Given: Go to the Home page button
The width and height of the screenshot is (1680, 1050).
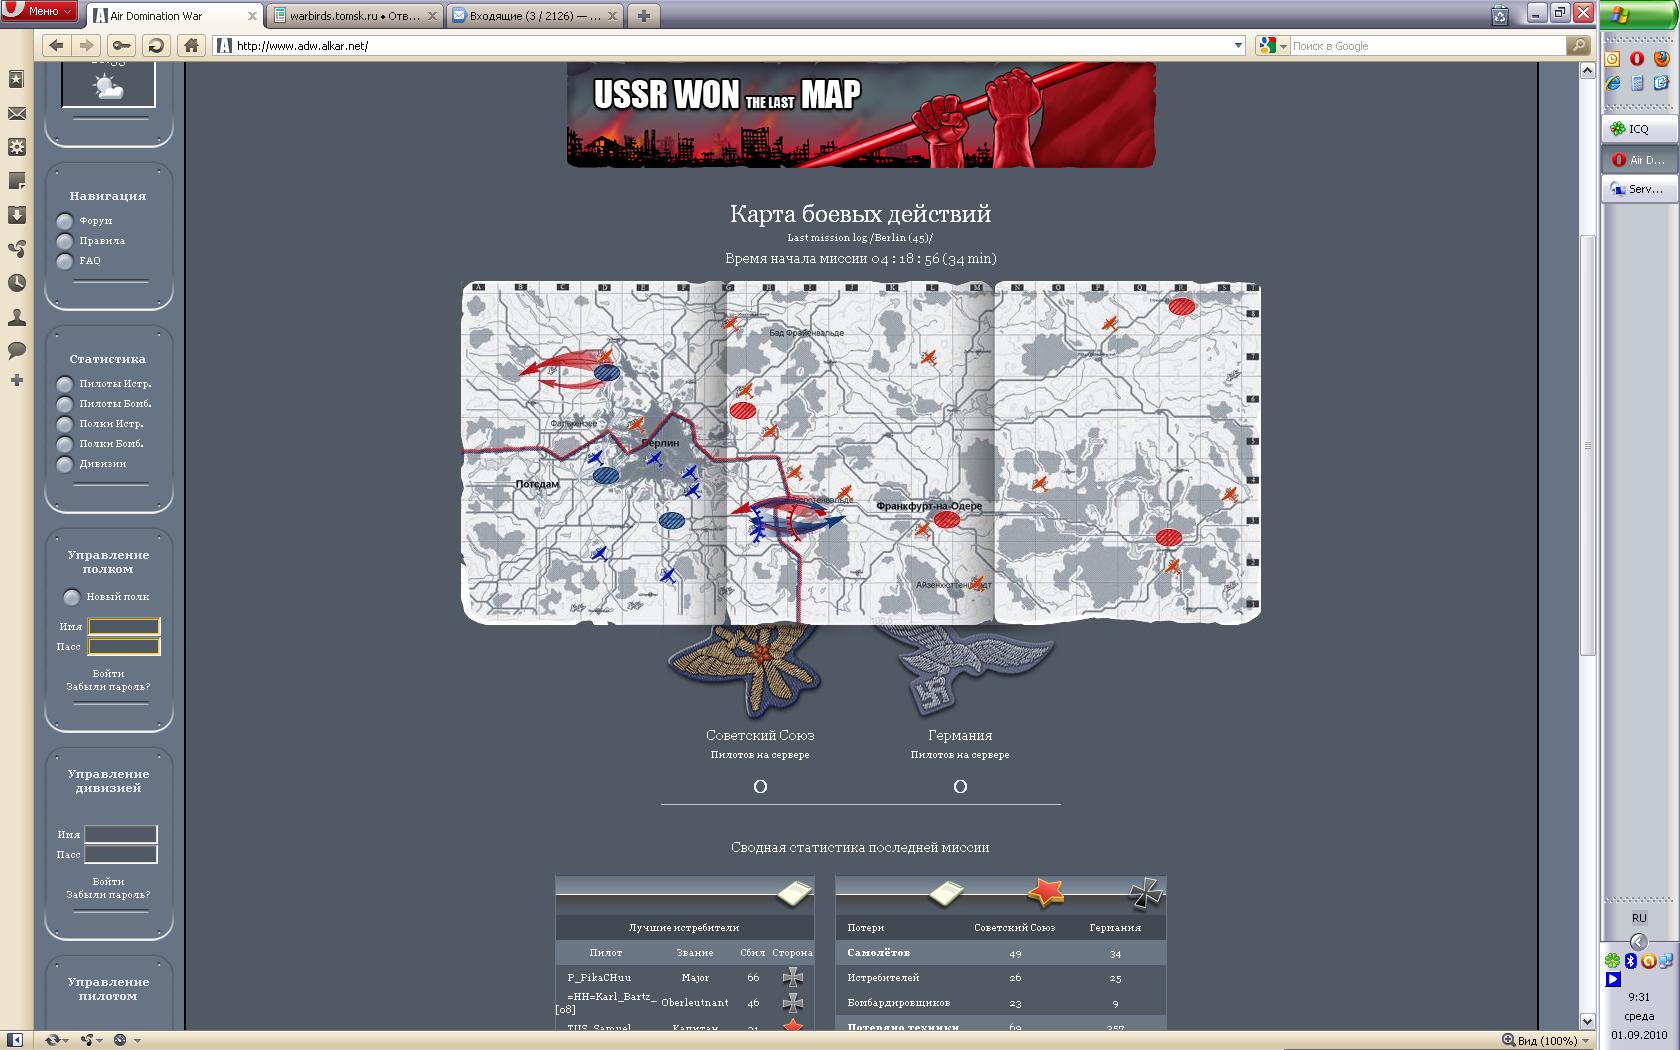Looking at the screenshot, I should coord(191,45).
